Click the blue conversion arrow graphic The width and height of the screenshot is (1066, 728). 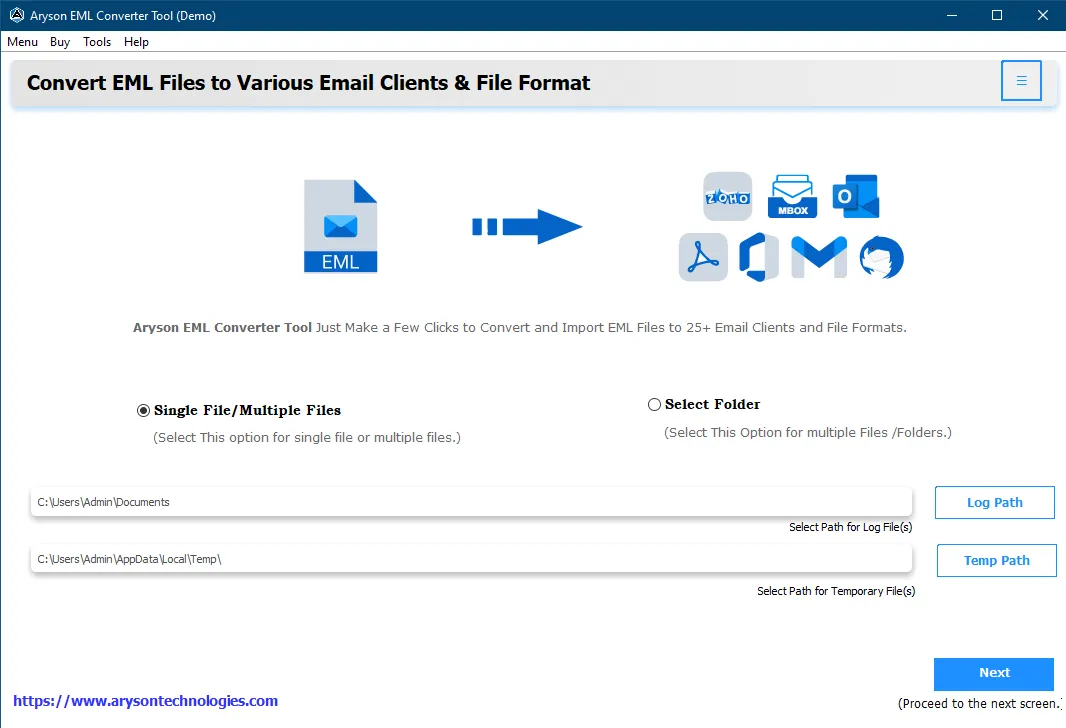click(x=527, y=226)
